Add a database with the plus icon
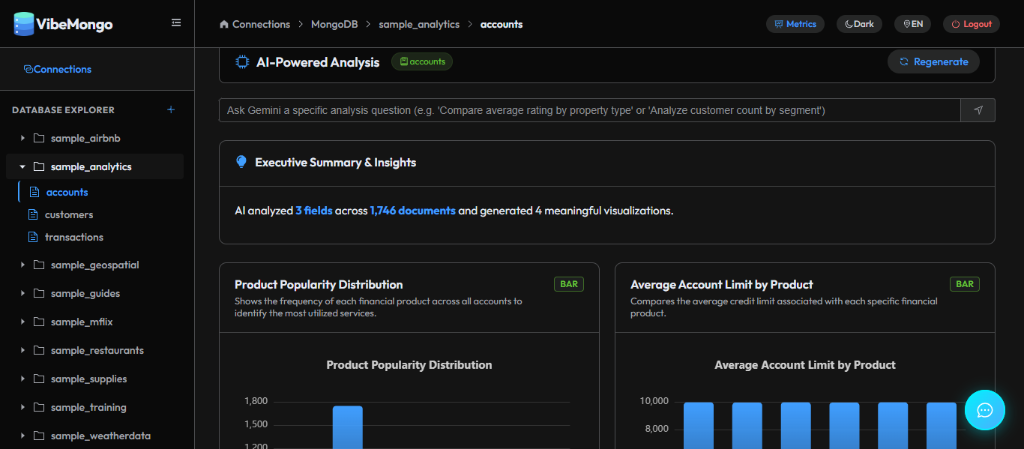The width and height of the screenshot is (1024, 449). click(x=171, y=110)
